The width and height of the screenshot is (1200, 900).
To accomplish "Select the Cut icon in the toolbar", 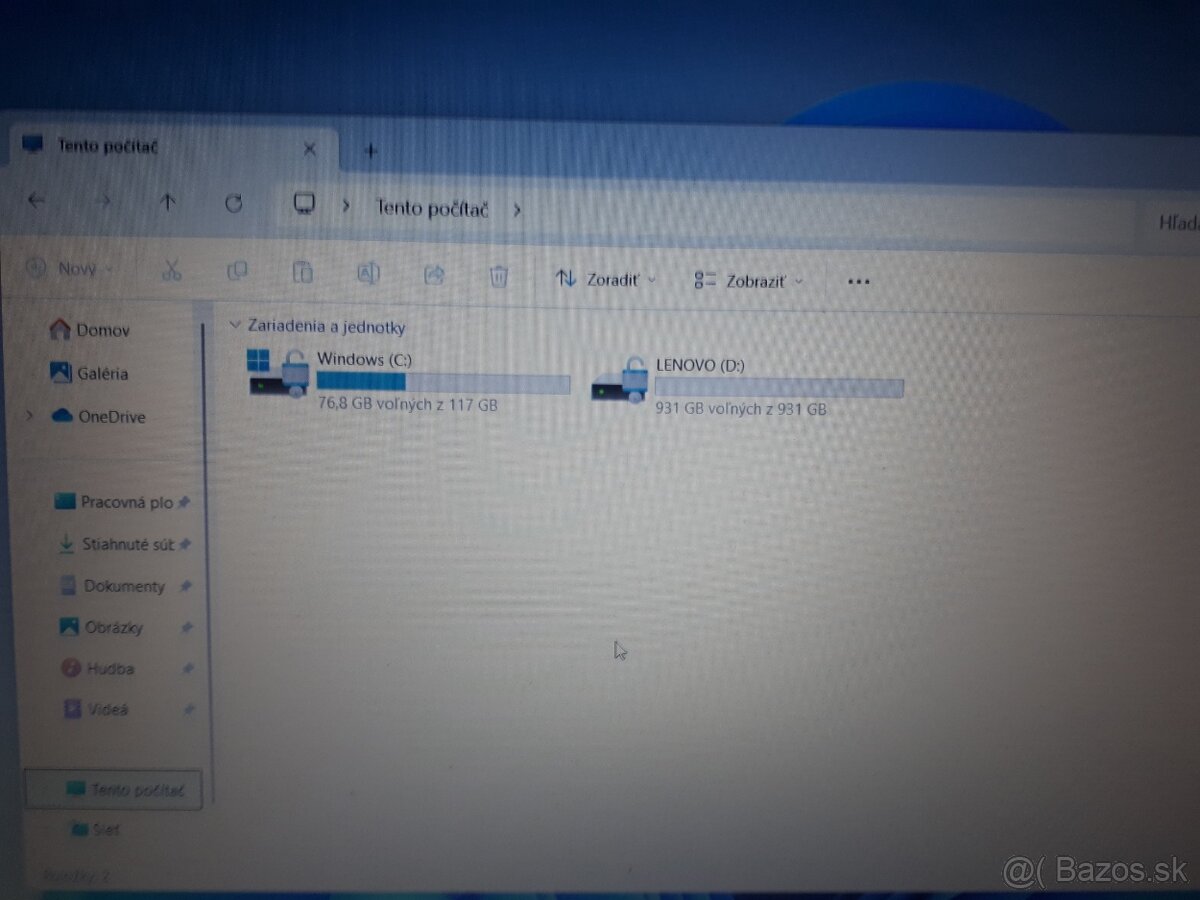I will pos(171,273).
